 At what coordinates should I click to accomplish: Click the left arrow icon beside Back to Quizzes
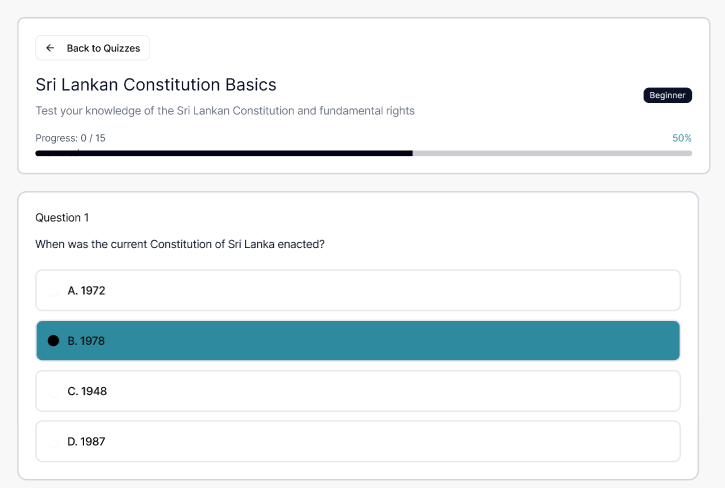(x=50, y=48)
